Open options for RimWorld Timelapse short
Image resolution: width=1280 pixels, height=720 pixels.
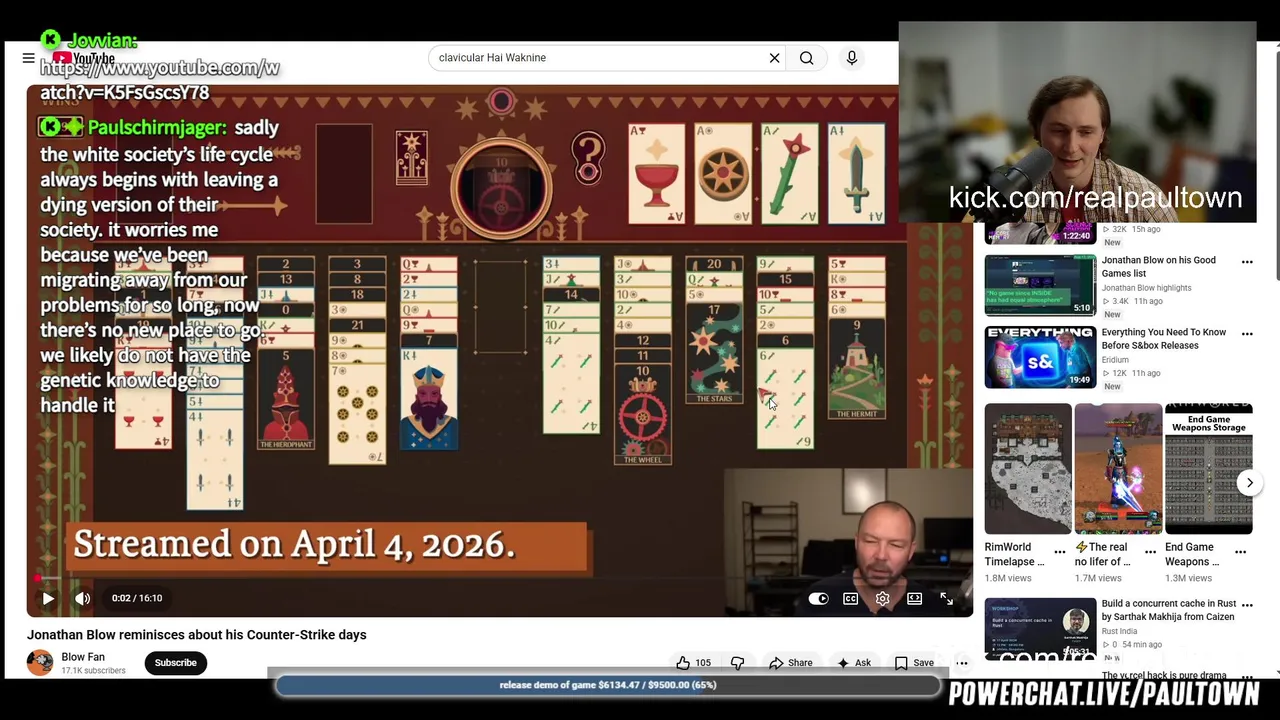[x=1060, y=551]
